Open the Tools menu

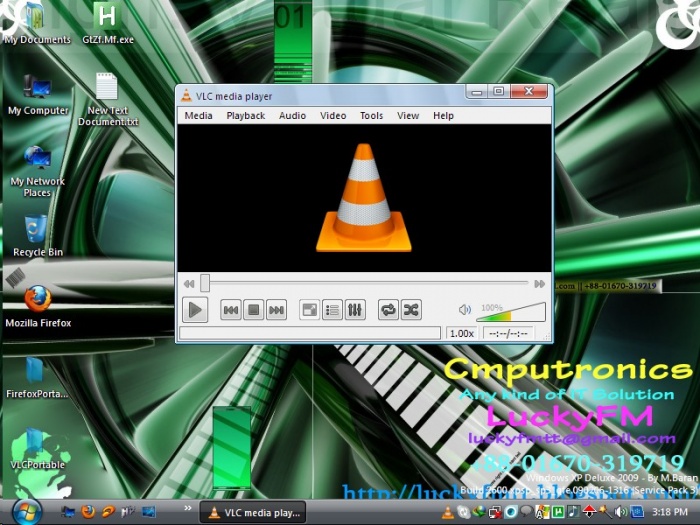click(x=371, y=116)
